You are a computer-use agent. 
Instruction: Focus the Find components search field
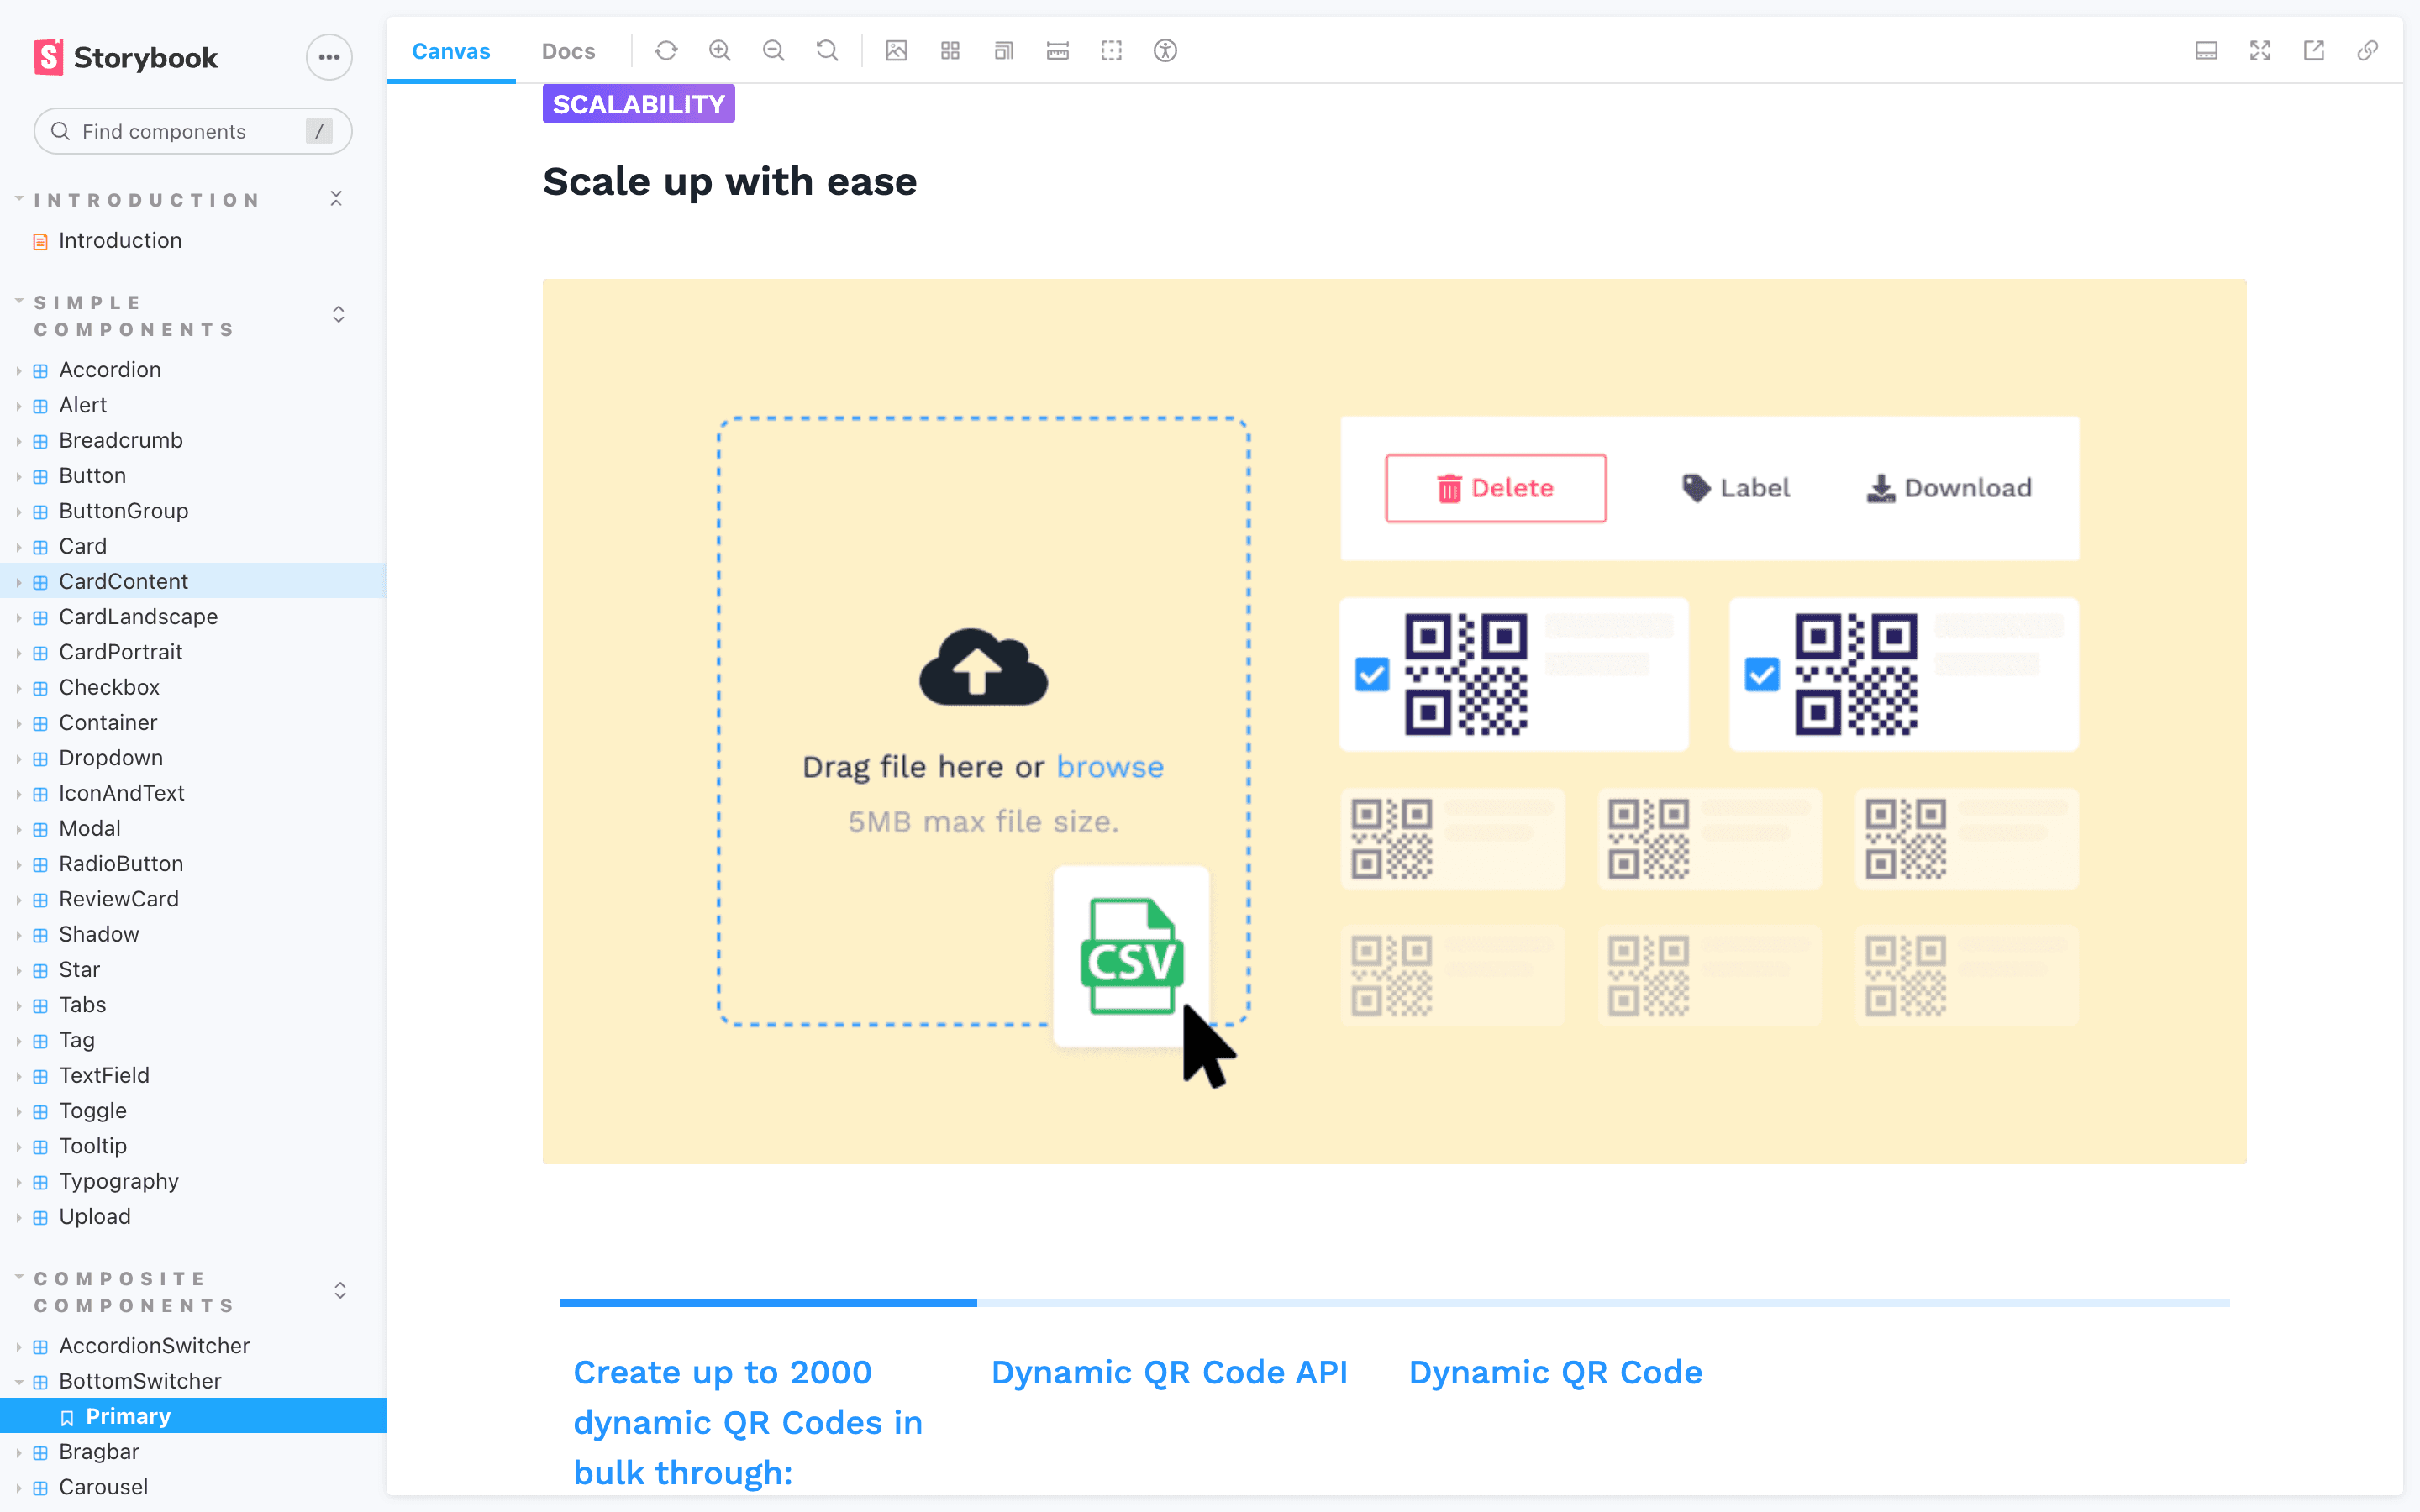point(193,131)
